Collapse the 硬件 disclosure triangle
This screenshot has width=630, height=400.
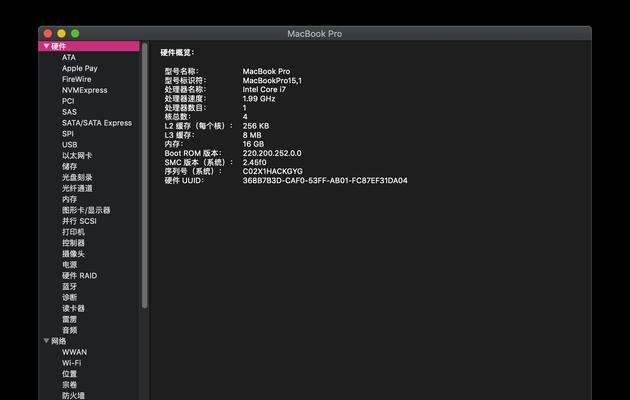(46, 46)
